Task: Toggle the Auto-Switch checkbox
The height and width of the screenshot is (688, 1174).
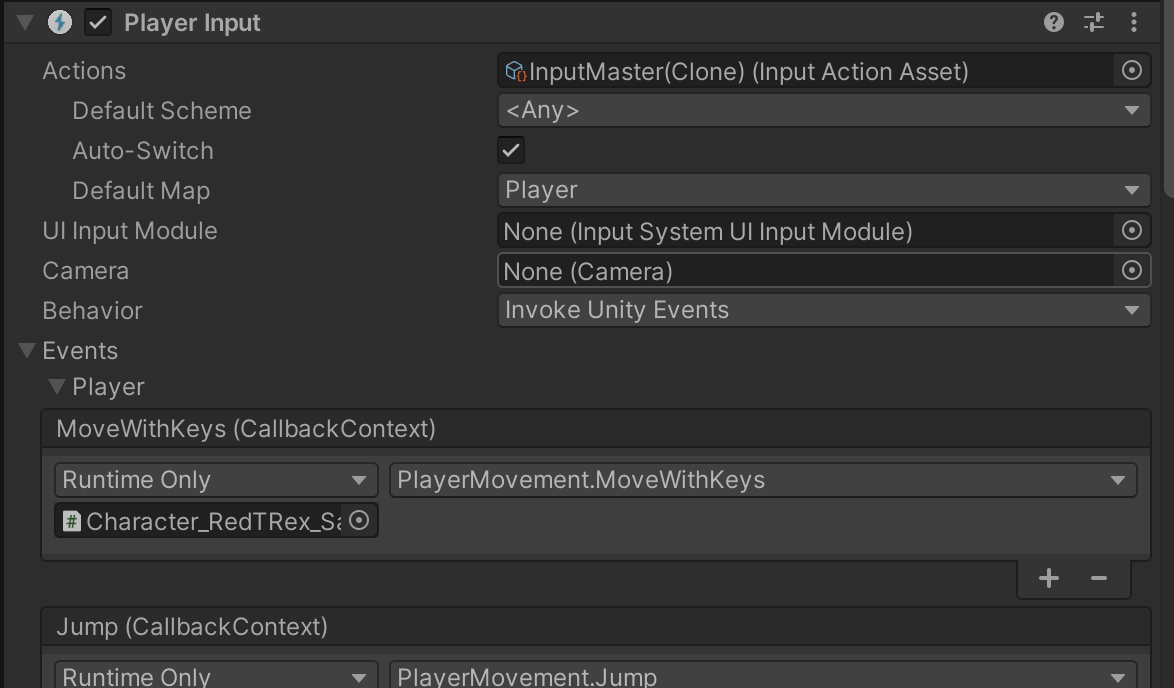Action: tap(511, 150)
